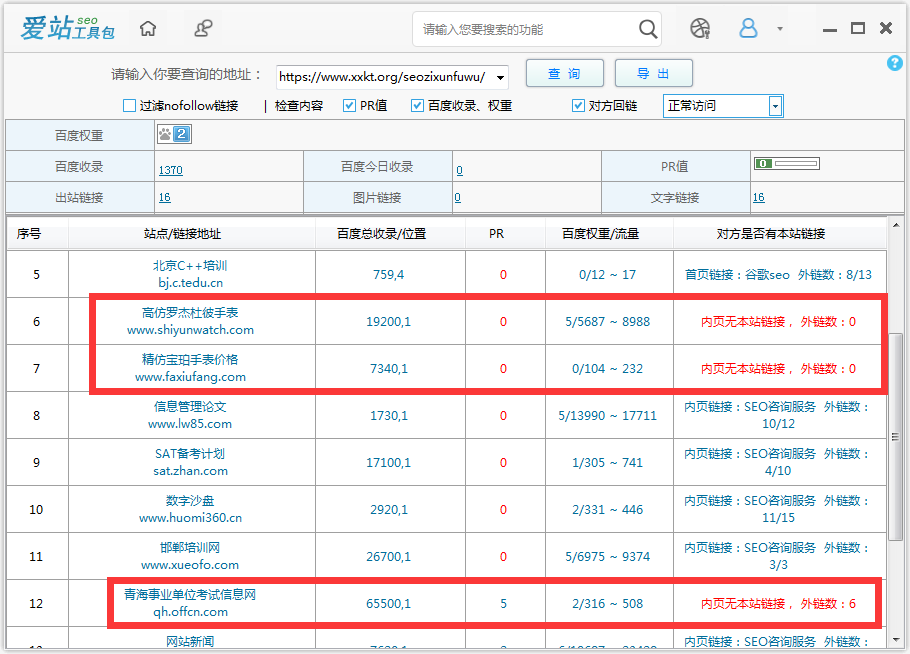
Task: Select cell 5/5687 ~ 8988
Action: click(x=608, y=321)
